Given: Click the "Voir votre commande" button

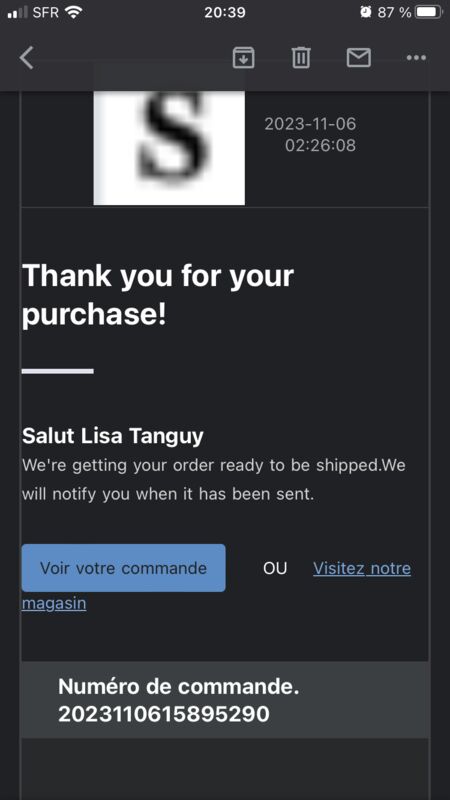Looking at the screenshot, I should coord(123,568).
